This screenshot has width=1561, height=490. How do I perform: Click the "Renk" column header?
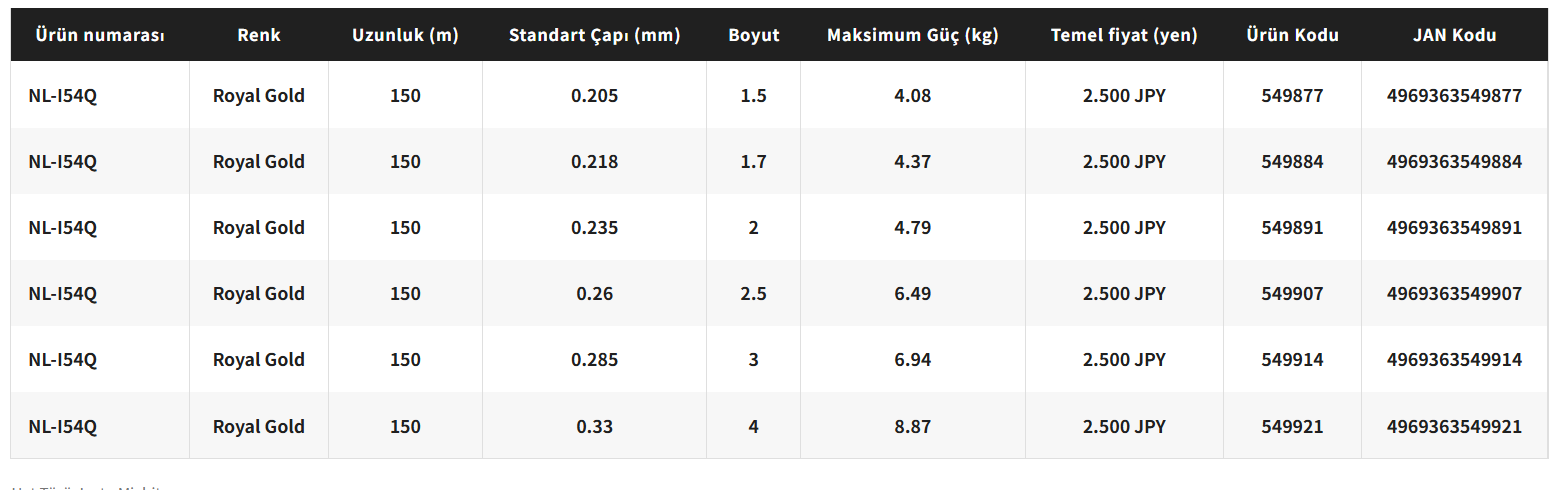coord(259,35)
